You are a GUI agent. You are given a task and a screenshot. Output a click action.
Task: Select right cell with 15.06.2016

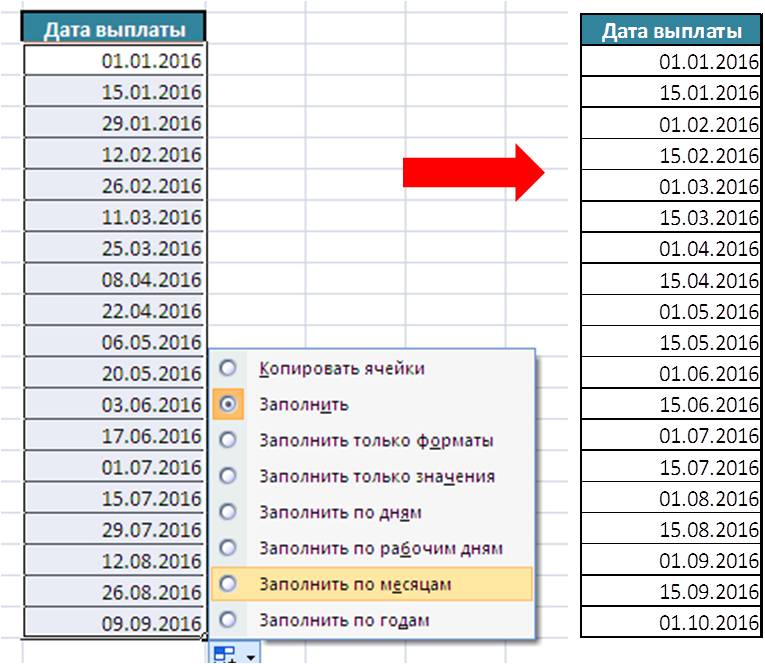tap(671, 404)
